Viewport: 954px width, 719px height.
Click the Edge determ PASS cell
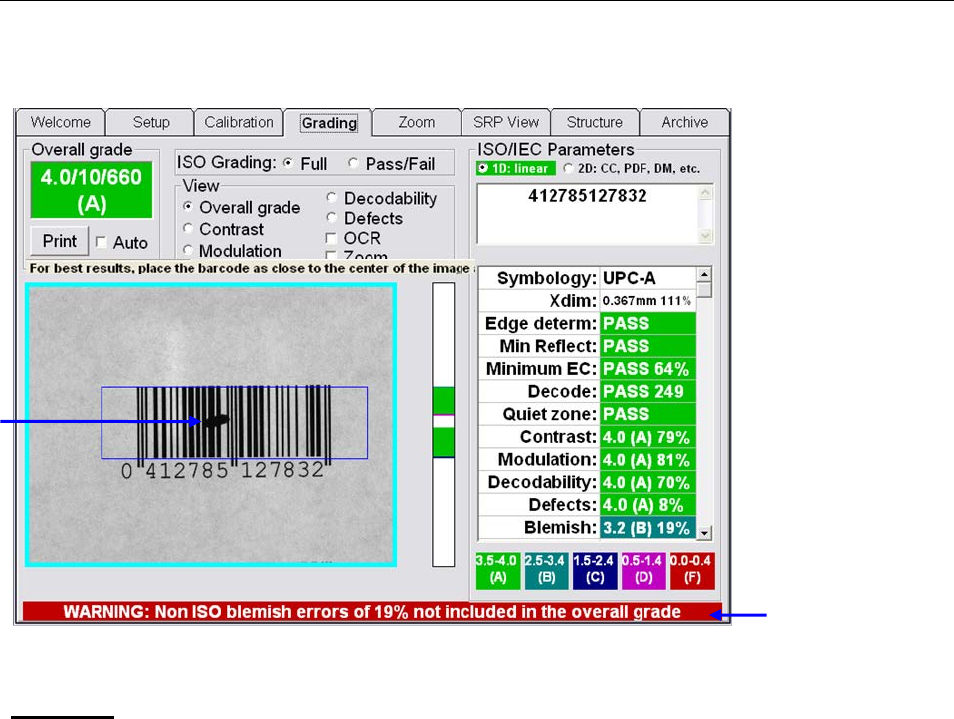(x=647, y=323)
